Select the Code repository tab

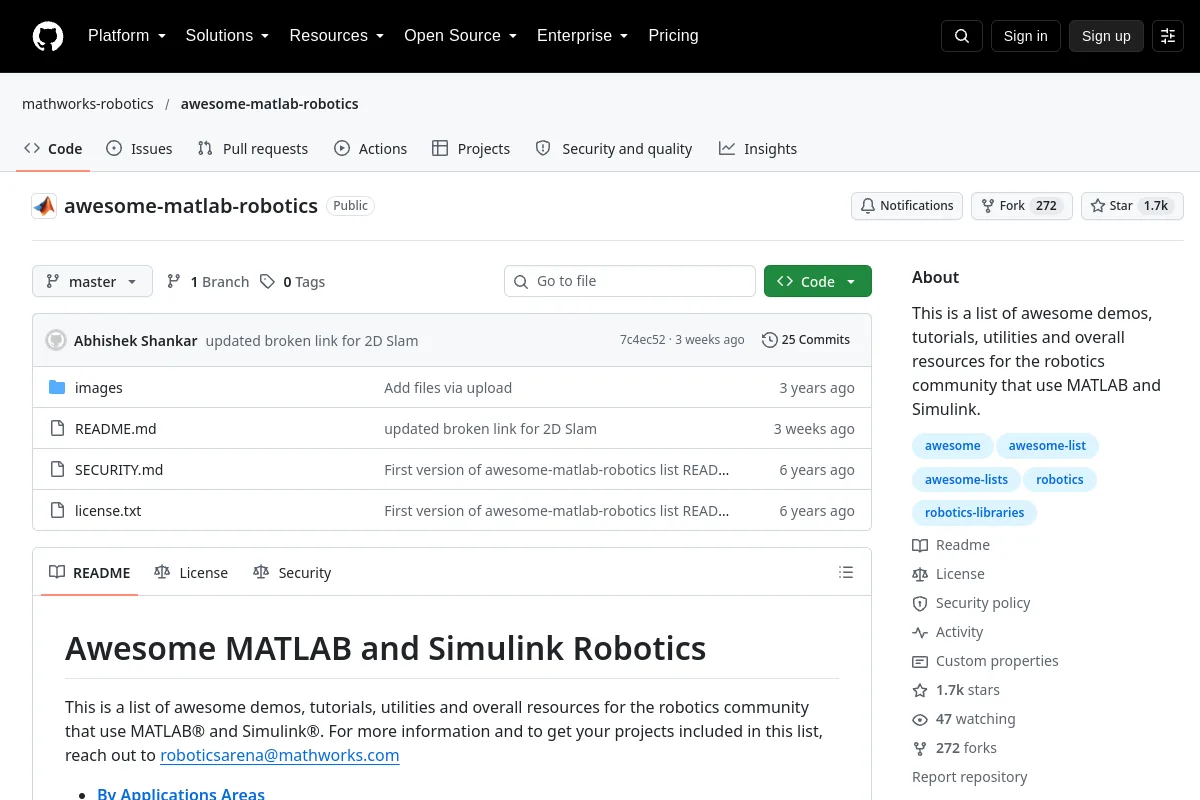[x=53, y=149]
